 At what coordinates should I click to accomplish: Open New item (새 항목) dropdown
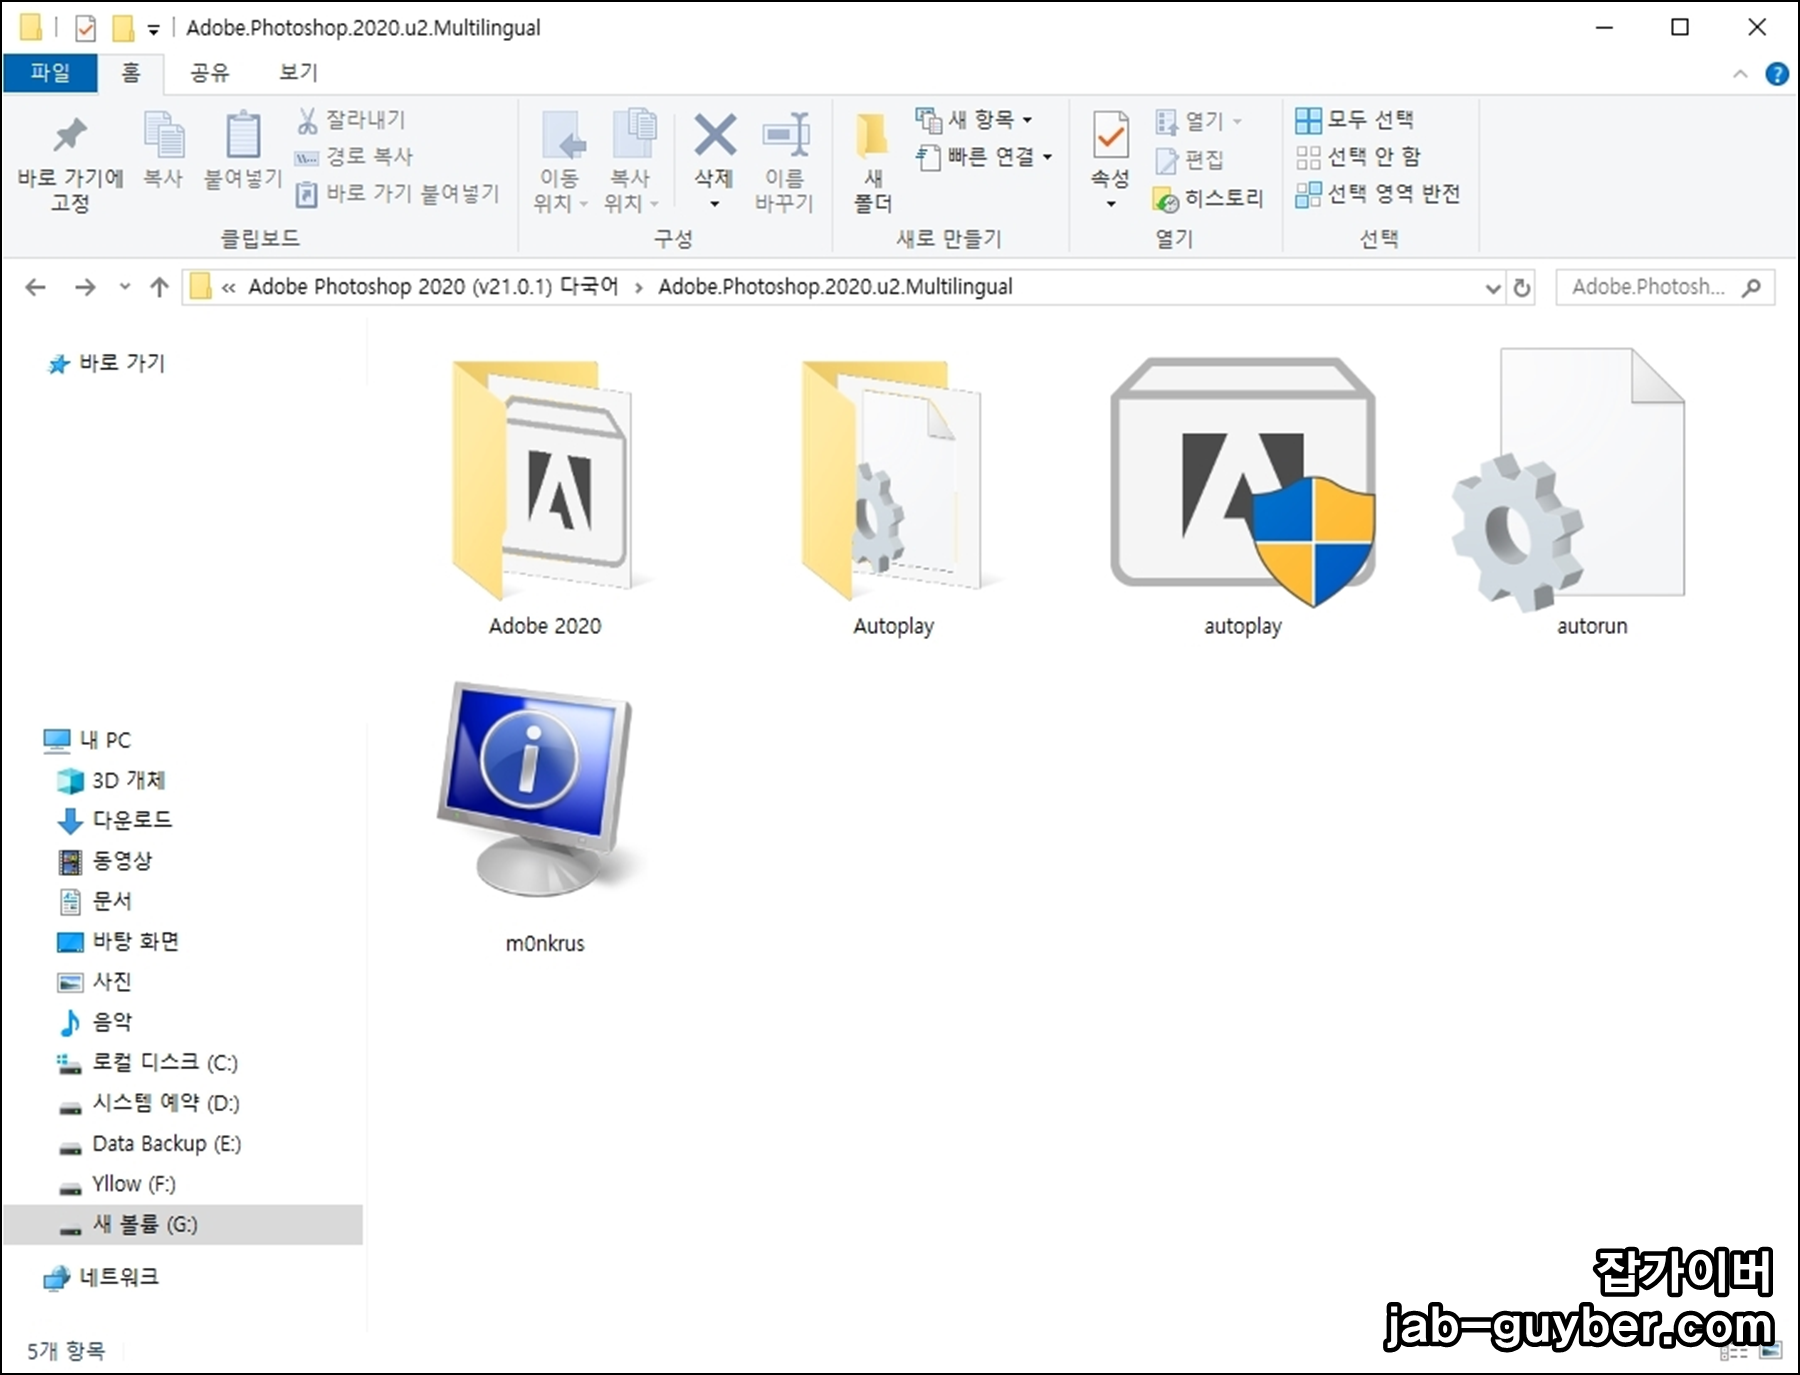(974, 120)
